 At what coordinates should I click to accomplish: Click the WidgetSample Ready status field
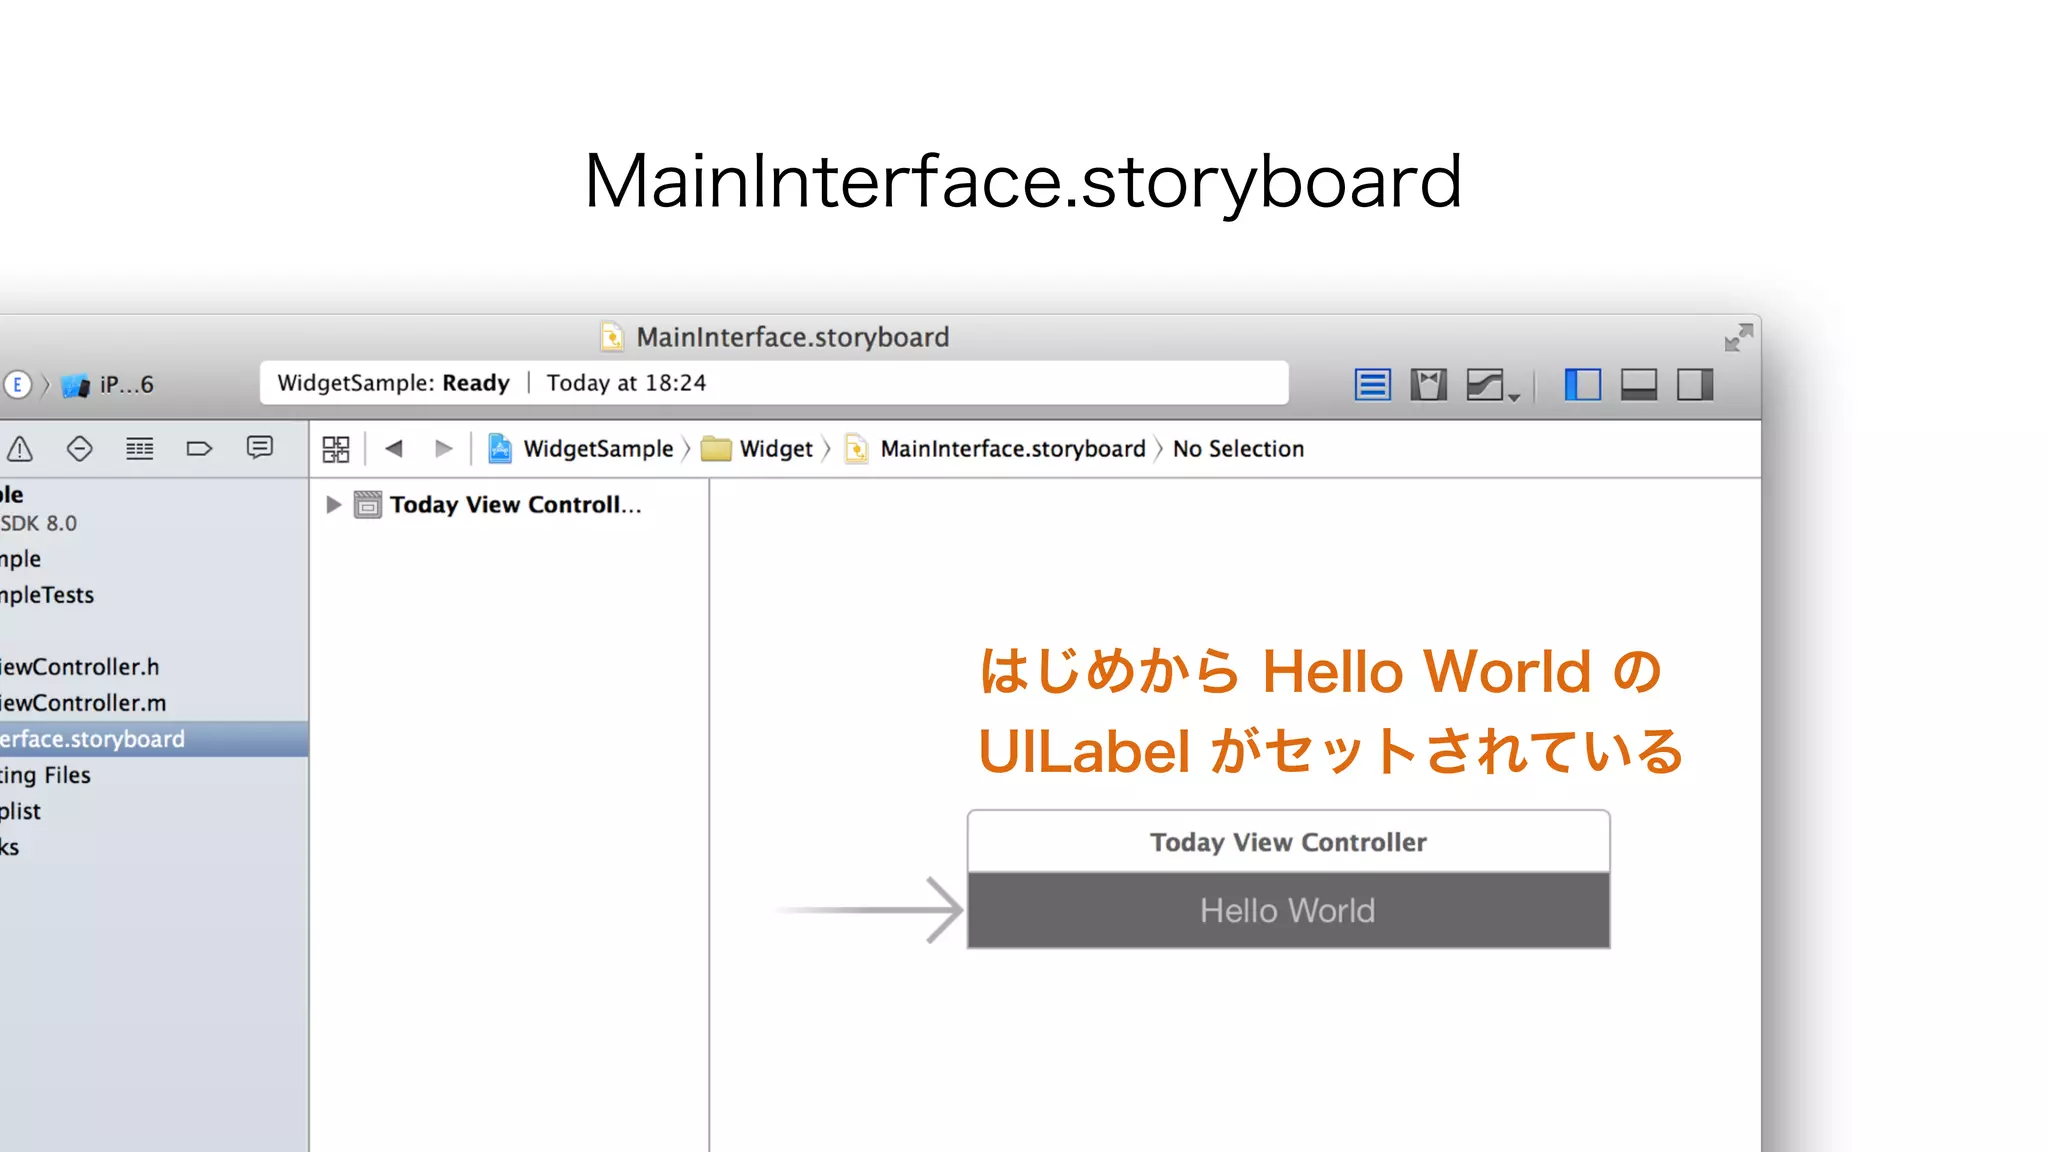point(774,383)
